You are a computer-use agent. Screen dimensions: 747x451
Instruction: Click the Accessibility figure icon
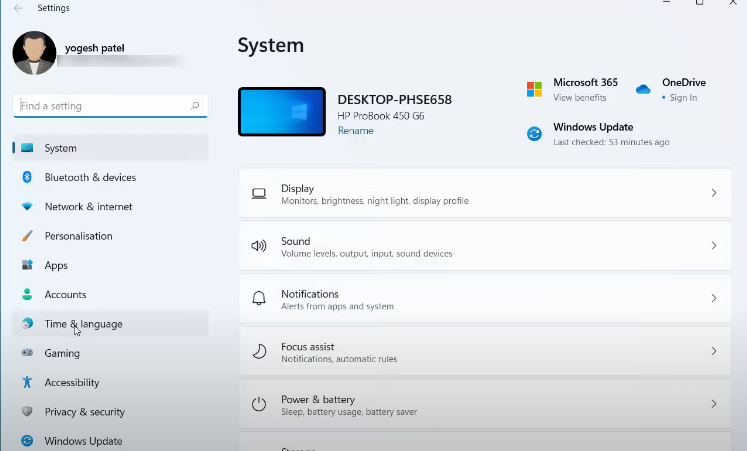point(27,382)
